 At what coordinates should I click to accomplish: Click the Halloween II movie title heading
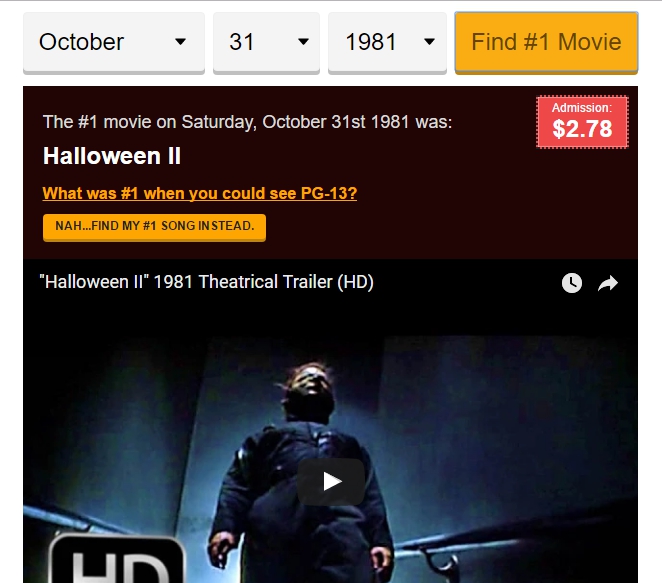point(112,156)
